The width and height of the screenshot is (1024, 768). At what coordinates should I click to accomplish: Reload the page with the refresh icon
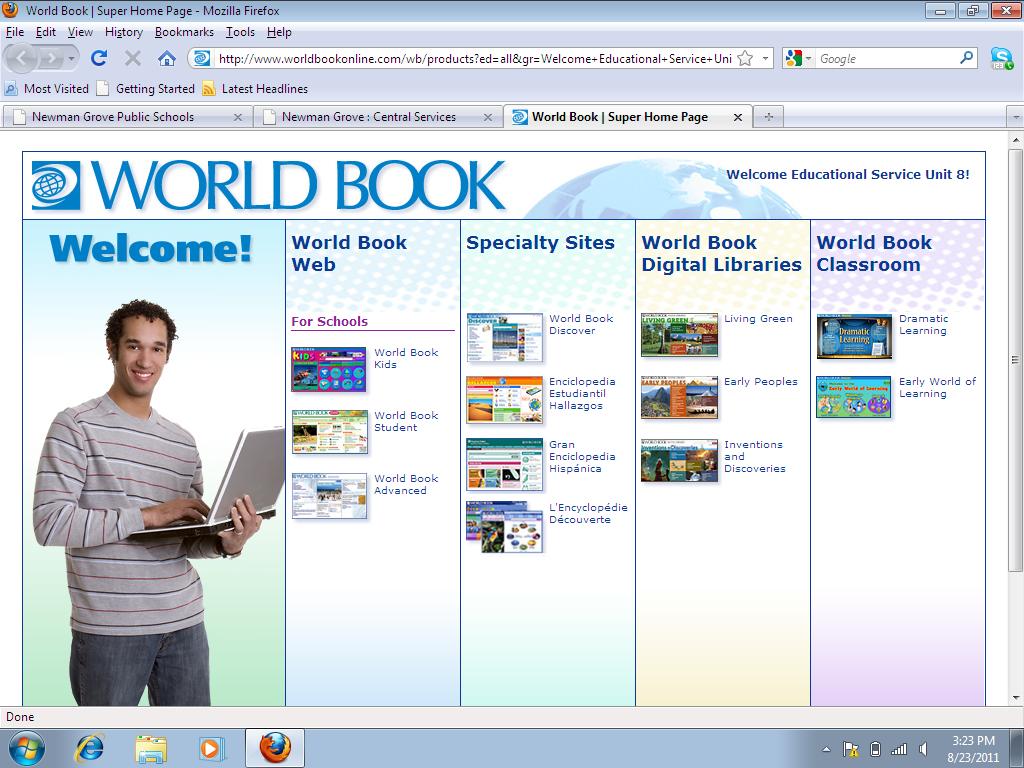point(99,58)
